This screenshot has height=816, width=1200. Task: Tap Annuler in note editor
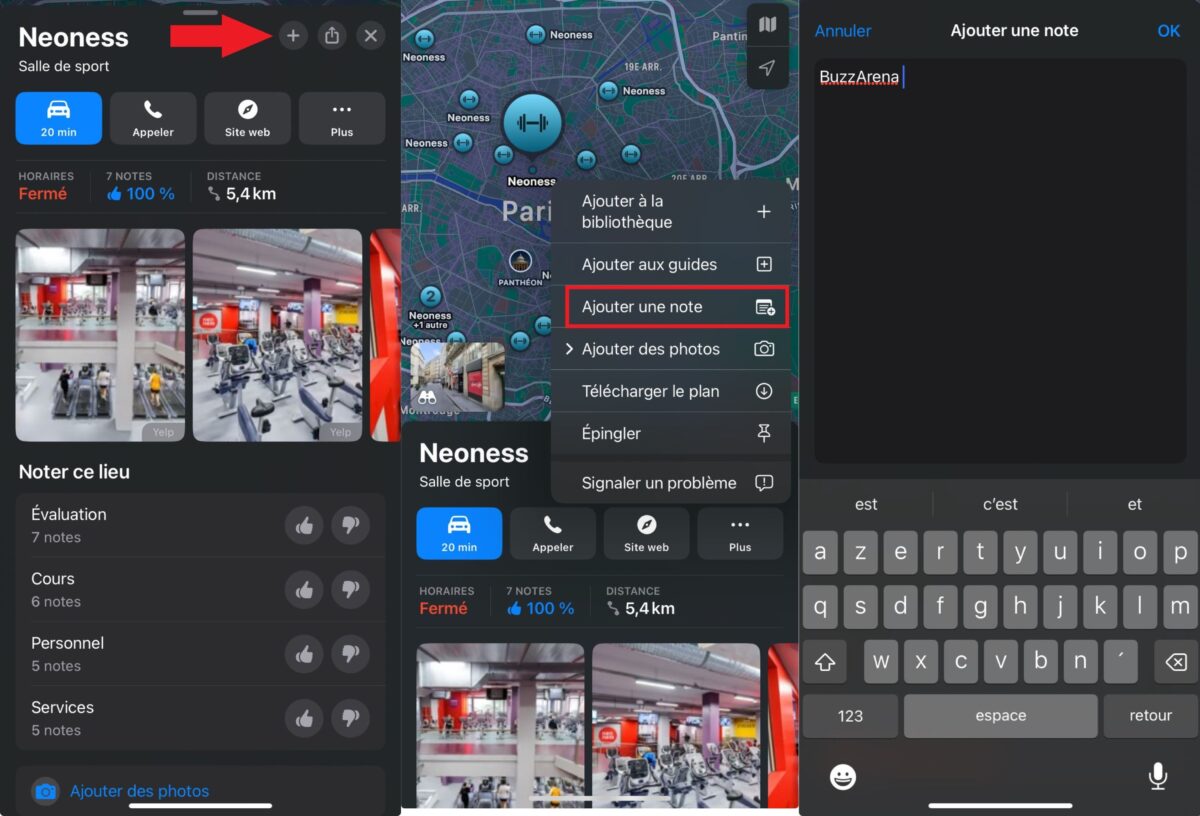click(x=842, y=31)
